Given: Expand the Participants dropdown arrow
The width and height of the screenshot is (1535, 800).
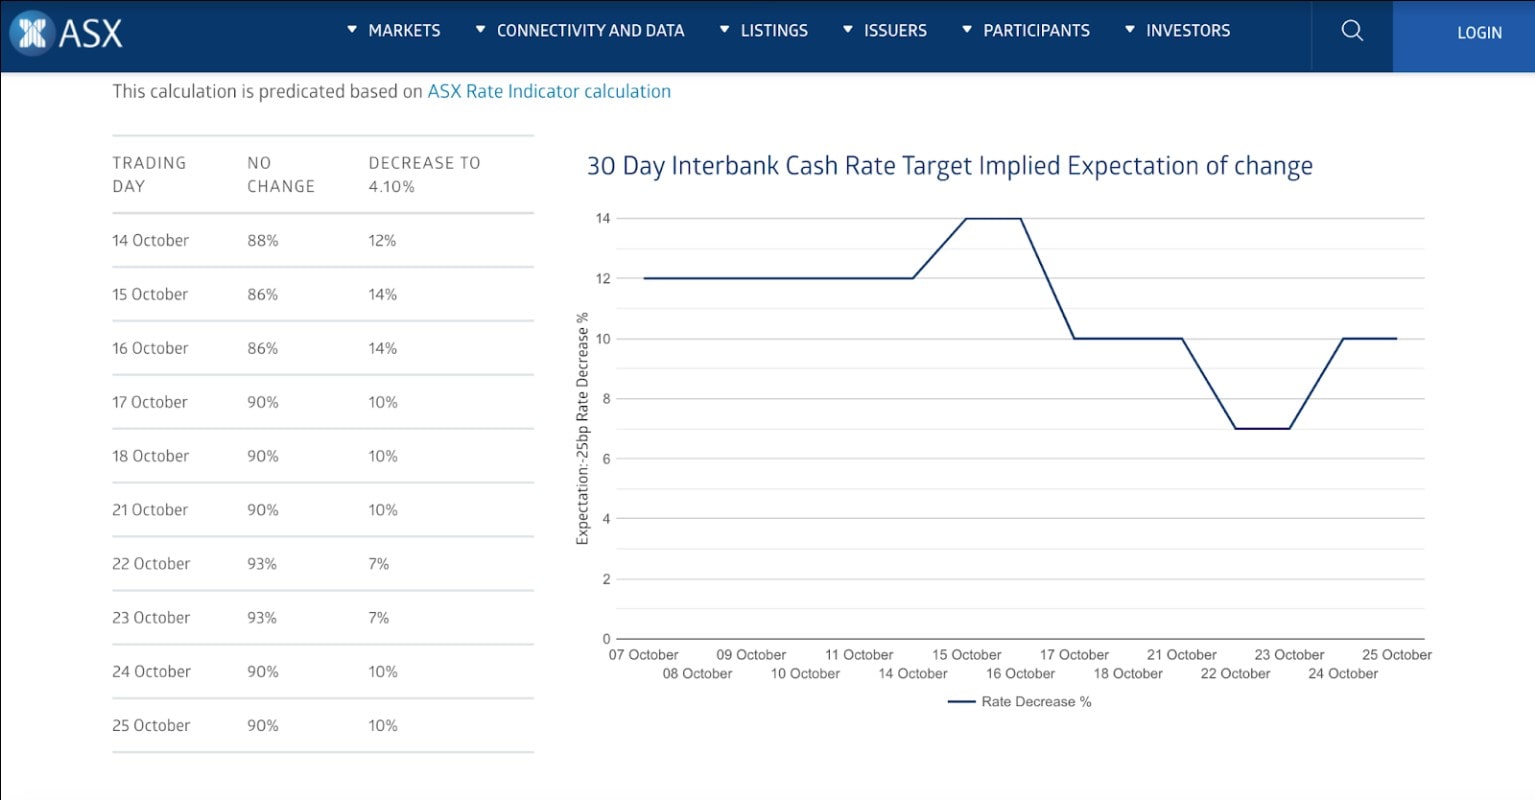Looking at the screenshot, I should (967, 30).
